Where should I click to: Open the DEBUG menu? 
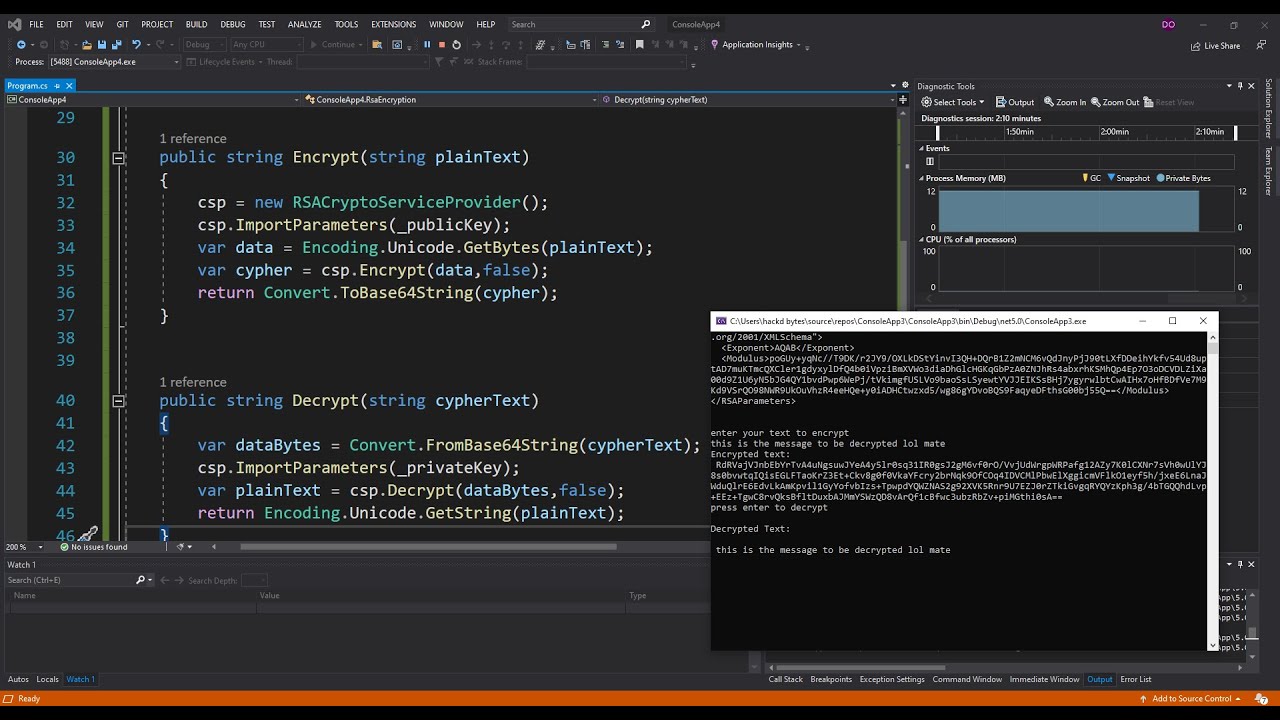232,24
